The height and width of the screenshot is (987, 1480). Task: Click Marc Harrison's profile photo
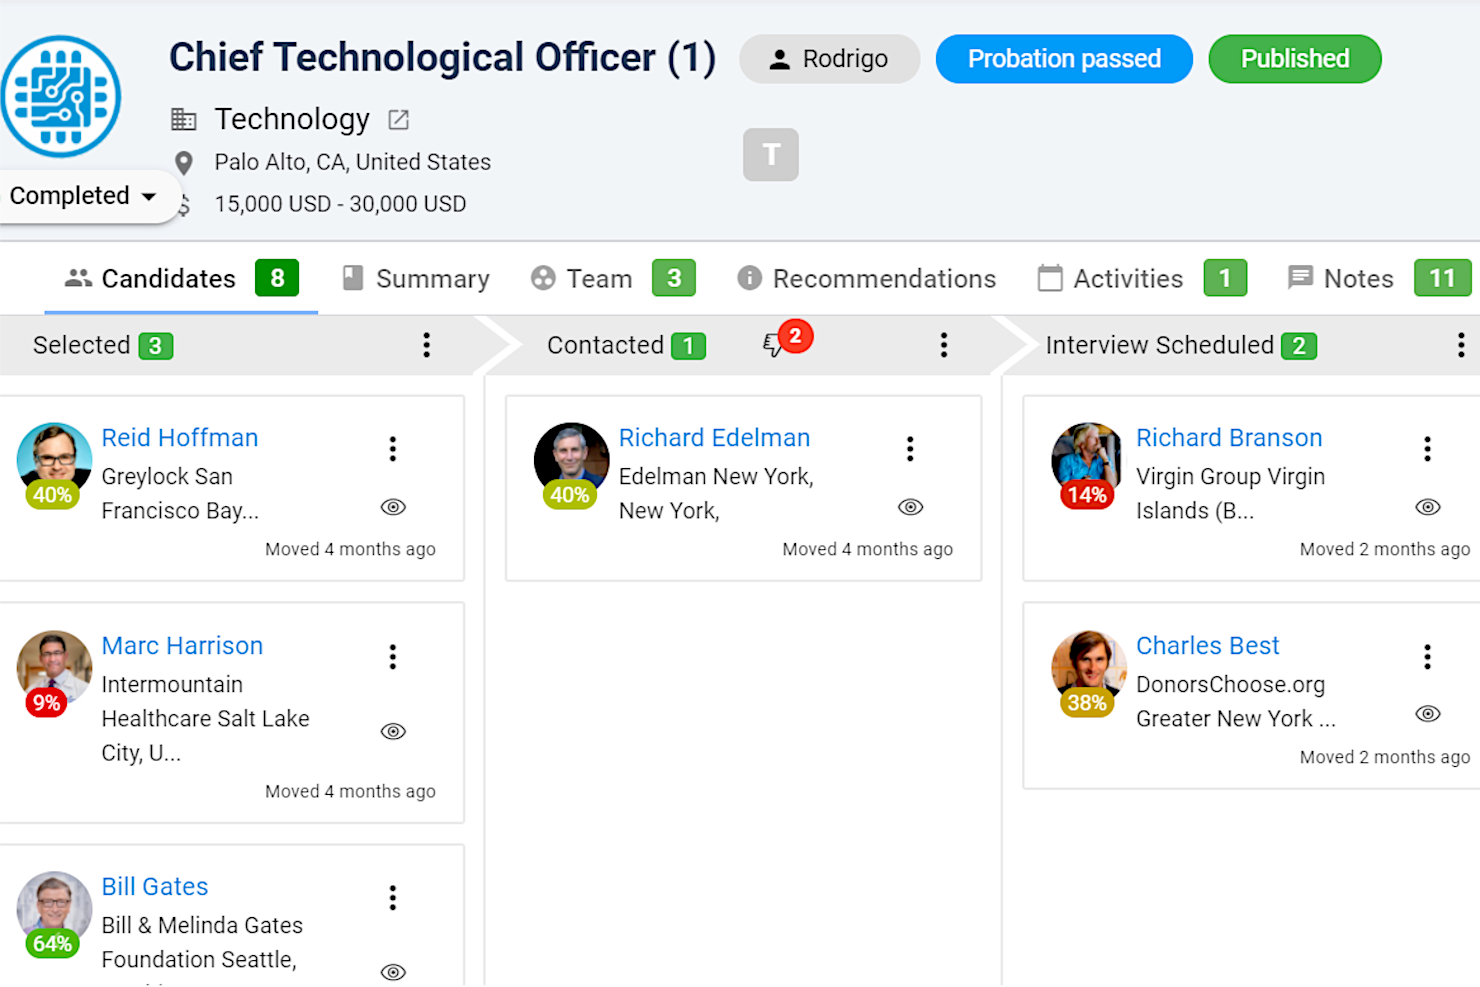point(53,662)
